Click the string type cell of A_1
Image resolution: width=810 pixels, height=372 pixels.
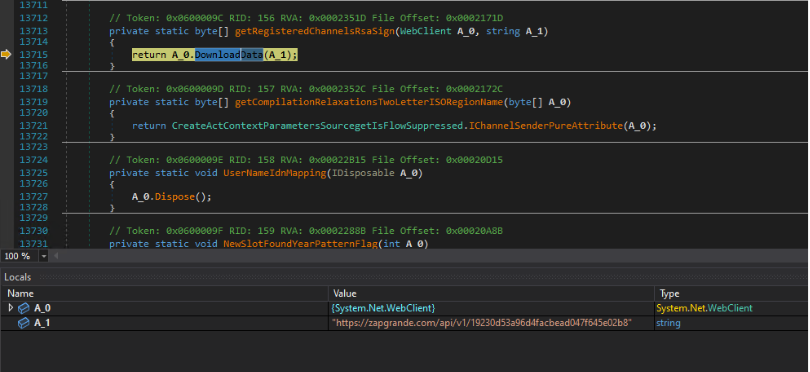point(668,323)
